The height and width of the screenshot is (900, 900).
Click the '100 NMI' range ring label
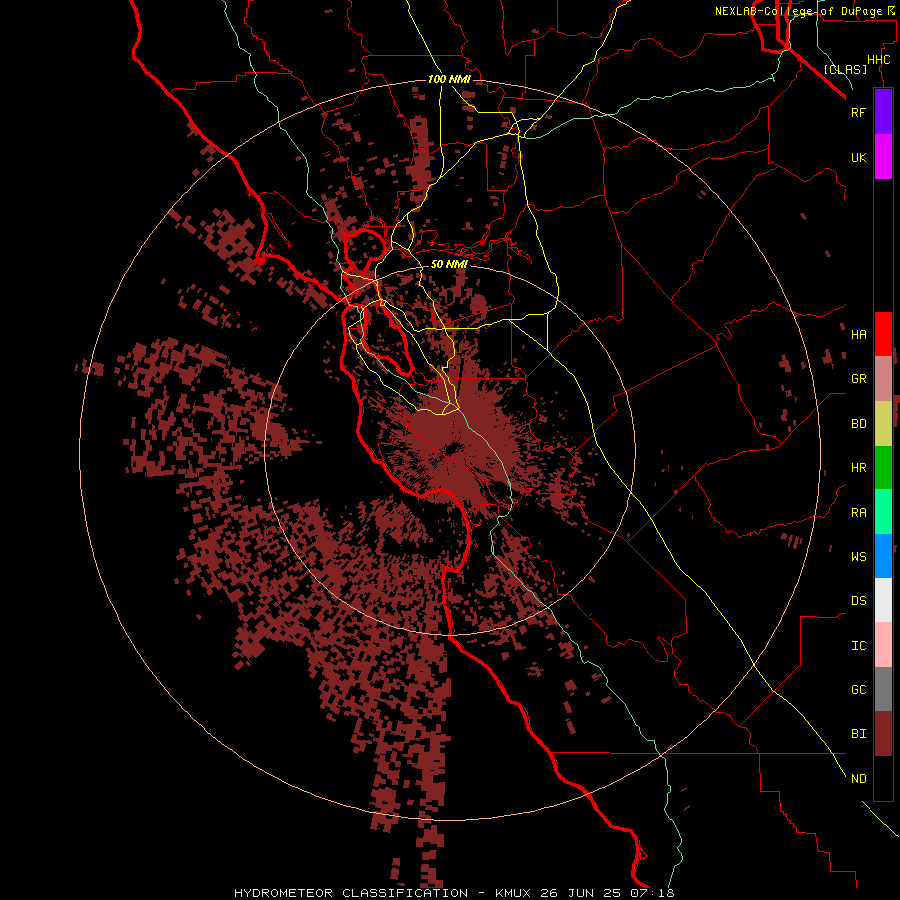pyautogui.click(x=449, y=79)
